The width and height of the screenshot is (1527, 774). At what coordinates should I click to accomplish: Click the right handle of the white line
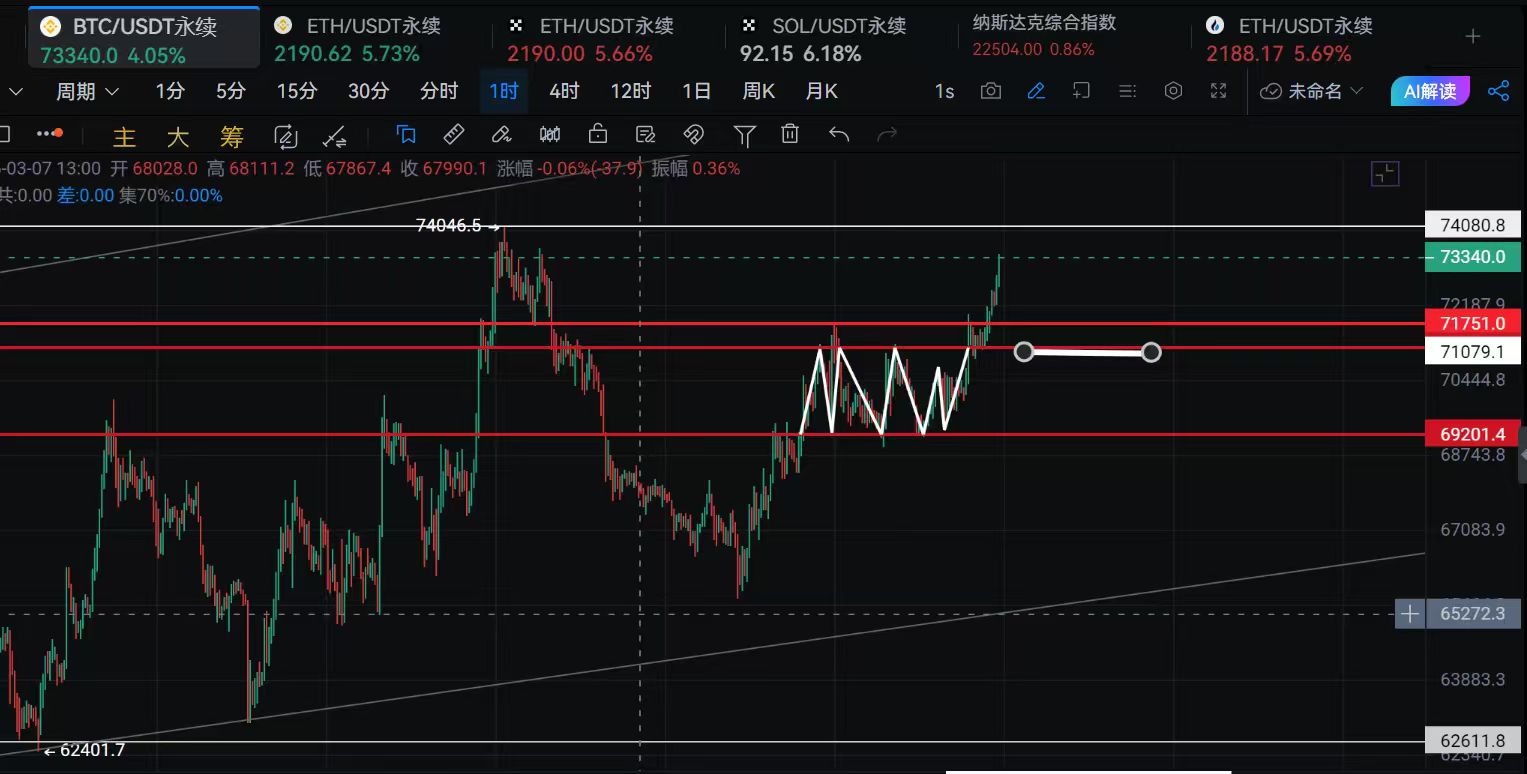click(1151, 352)
